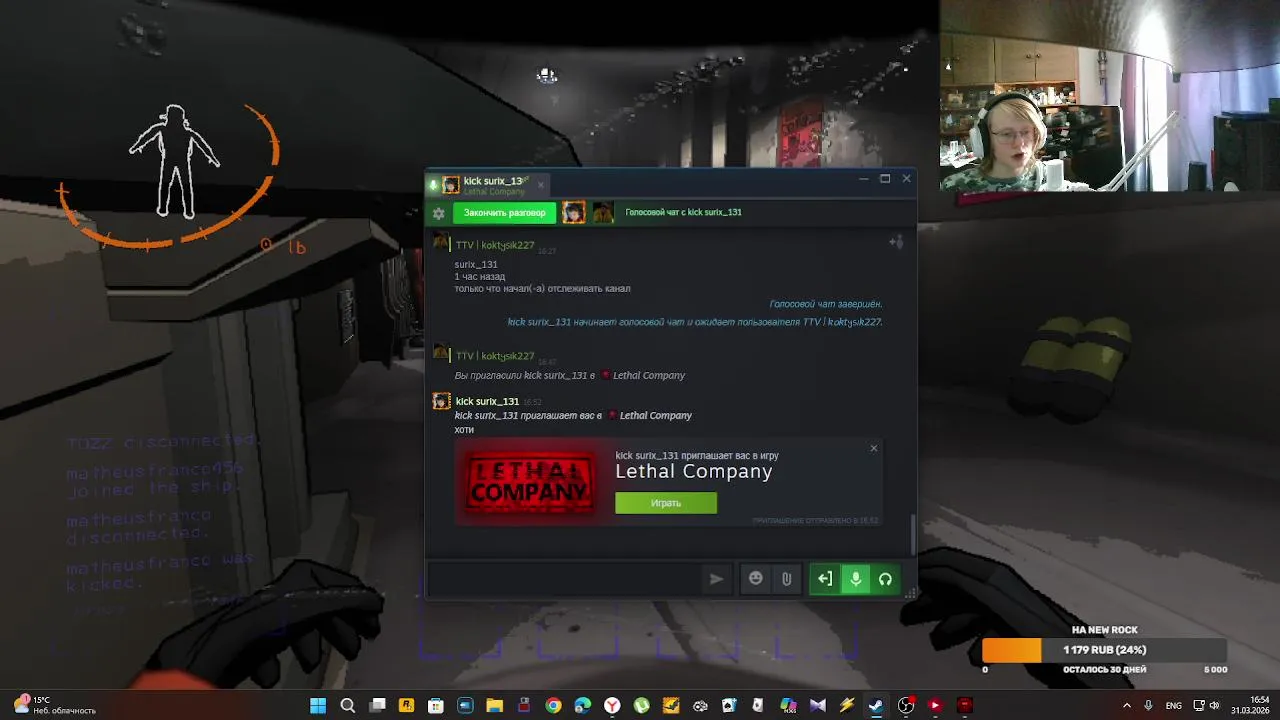Open the Steam chat settings gear

(x=438, y=213)
